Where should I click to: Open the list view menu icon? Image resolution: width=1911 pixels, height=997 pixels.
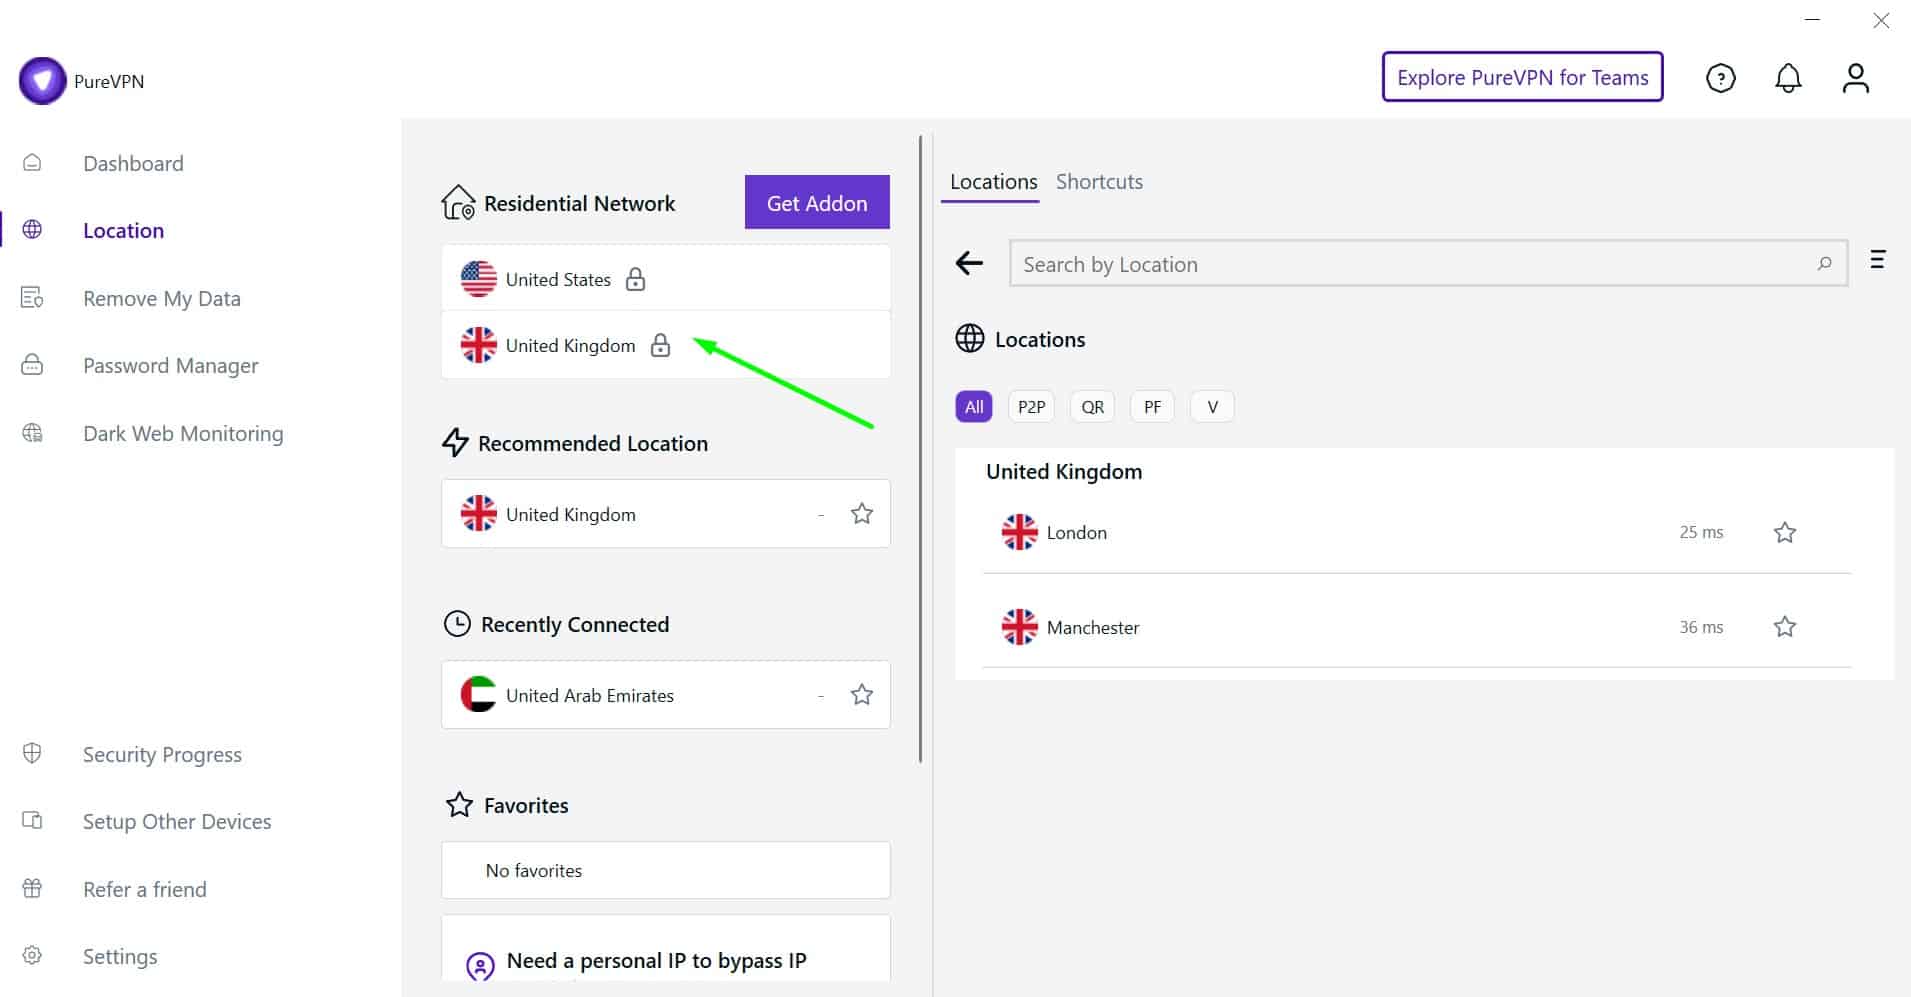pos(1877,260)
